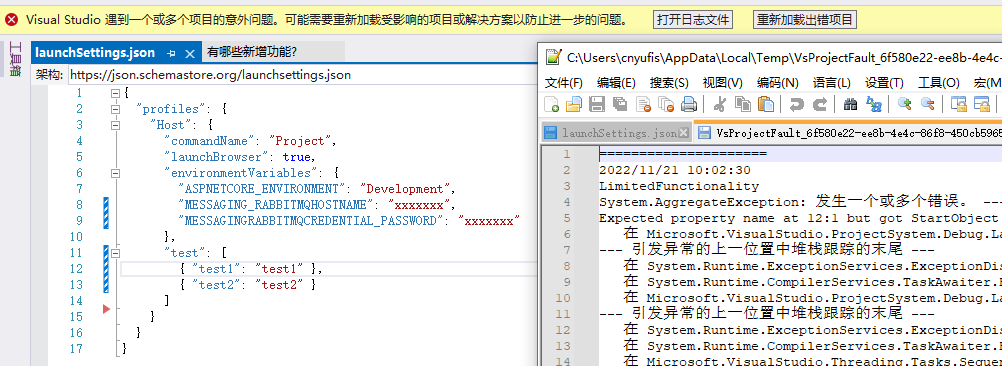This screenshot has height=366, width=1002.
Task: Open the 设置(T) menu in Notepad++
Action: (x=884, y=83)
